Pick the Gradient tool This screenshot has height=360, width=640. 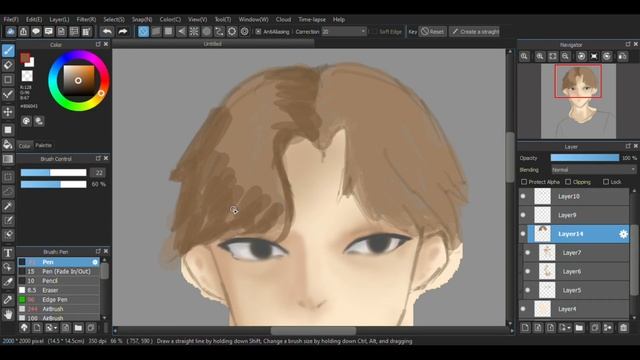(8, 159)
